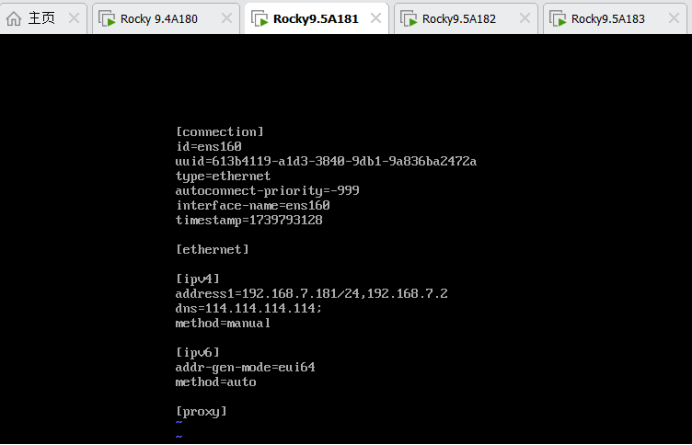
Task: Click the method=manual line
Action: [223, 323]
